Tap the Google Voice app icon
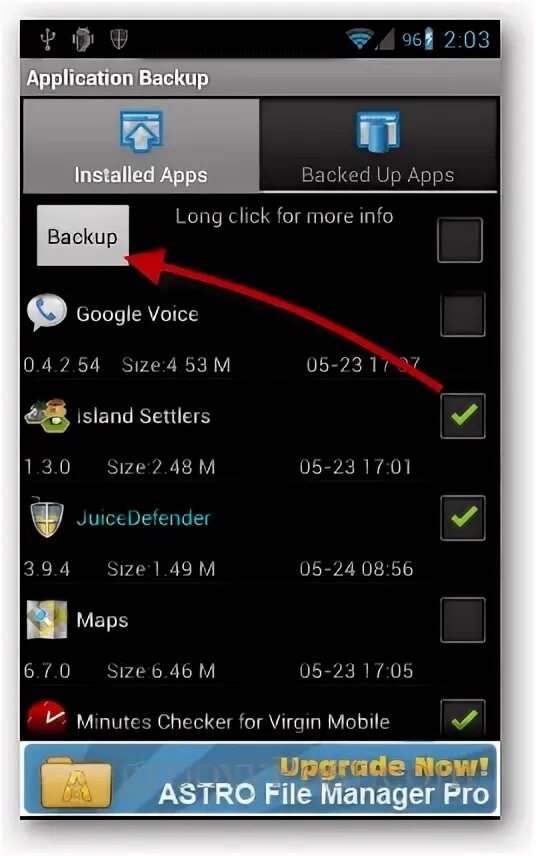The width and height of the screenshot is (536, 856). tap(46, 313)
